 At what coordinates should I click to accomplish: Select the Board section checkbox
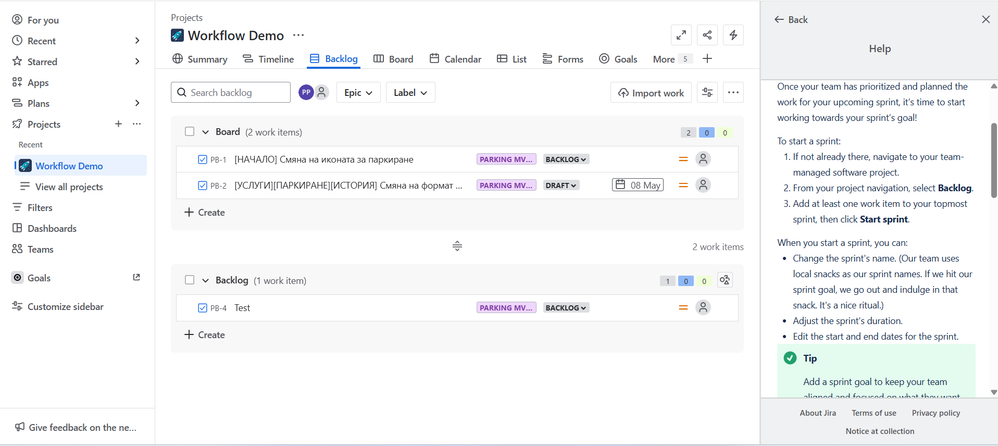(x=189, y=132)
